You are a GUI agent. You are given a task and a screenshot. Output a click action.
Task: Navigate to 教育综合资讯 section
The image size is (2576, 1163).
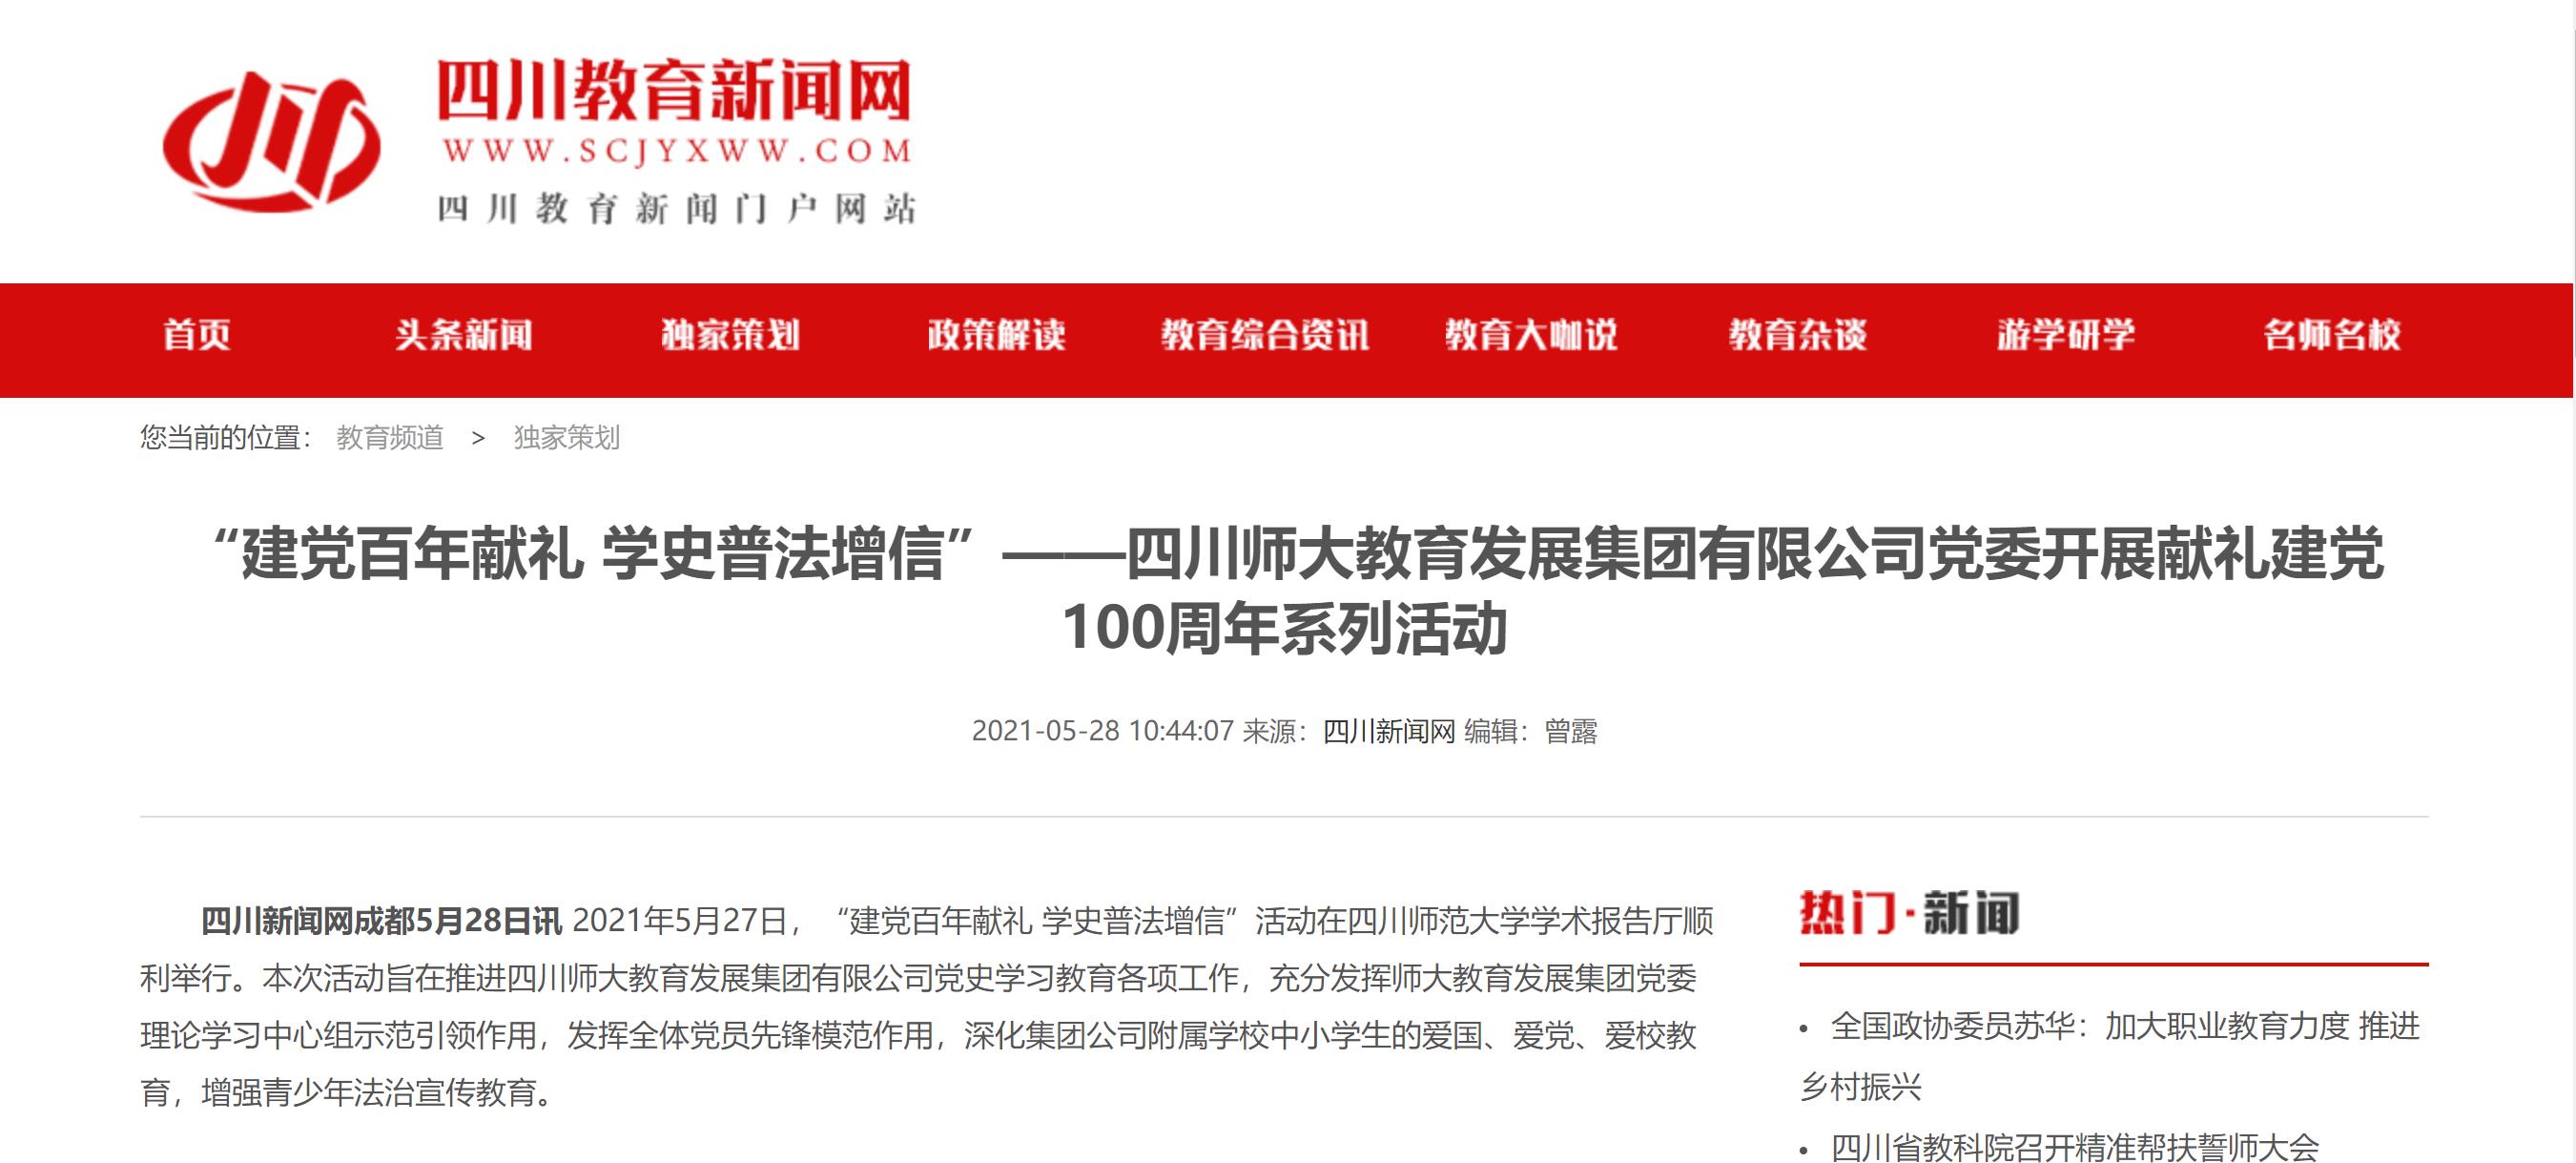point(1265,335)
